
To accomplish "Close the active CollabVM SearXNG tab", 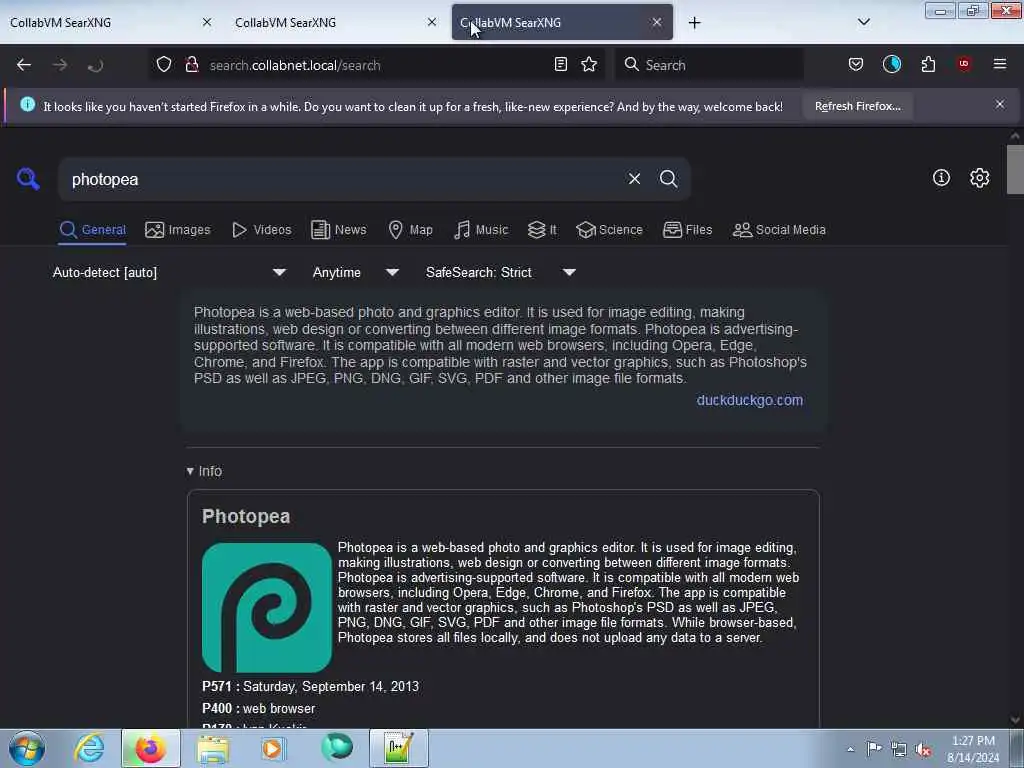I will pyautogui.click(x=657, y=22).
